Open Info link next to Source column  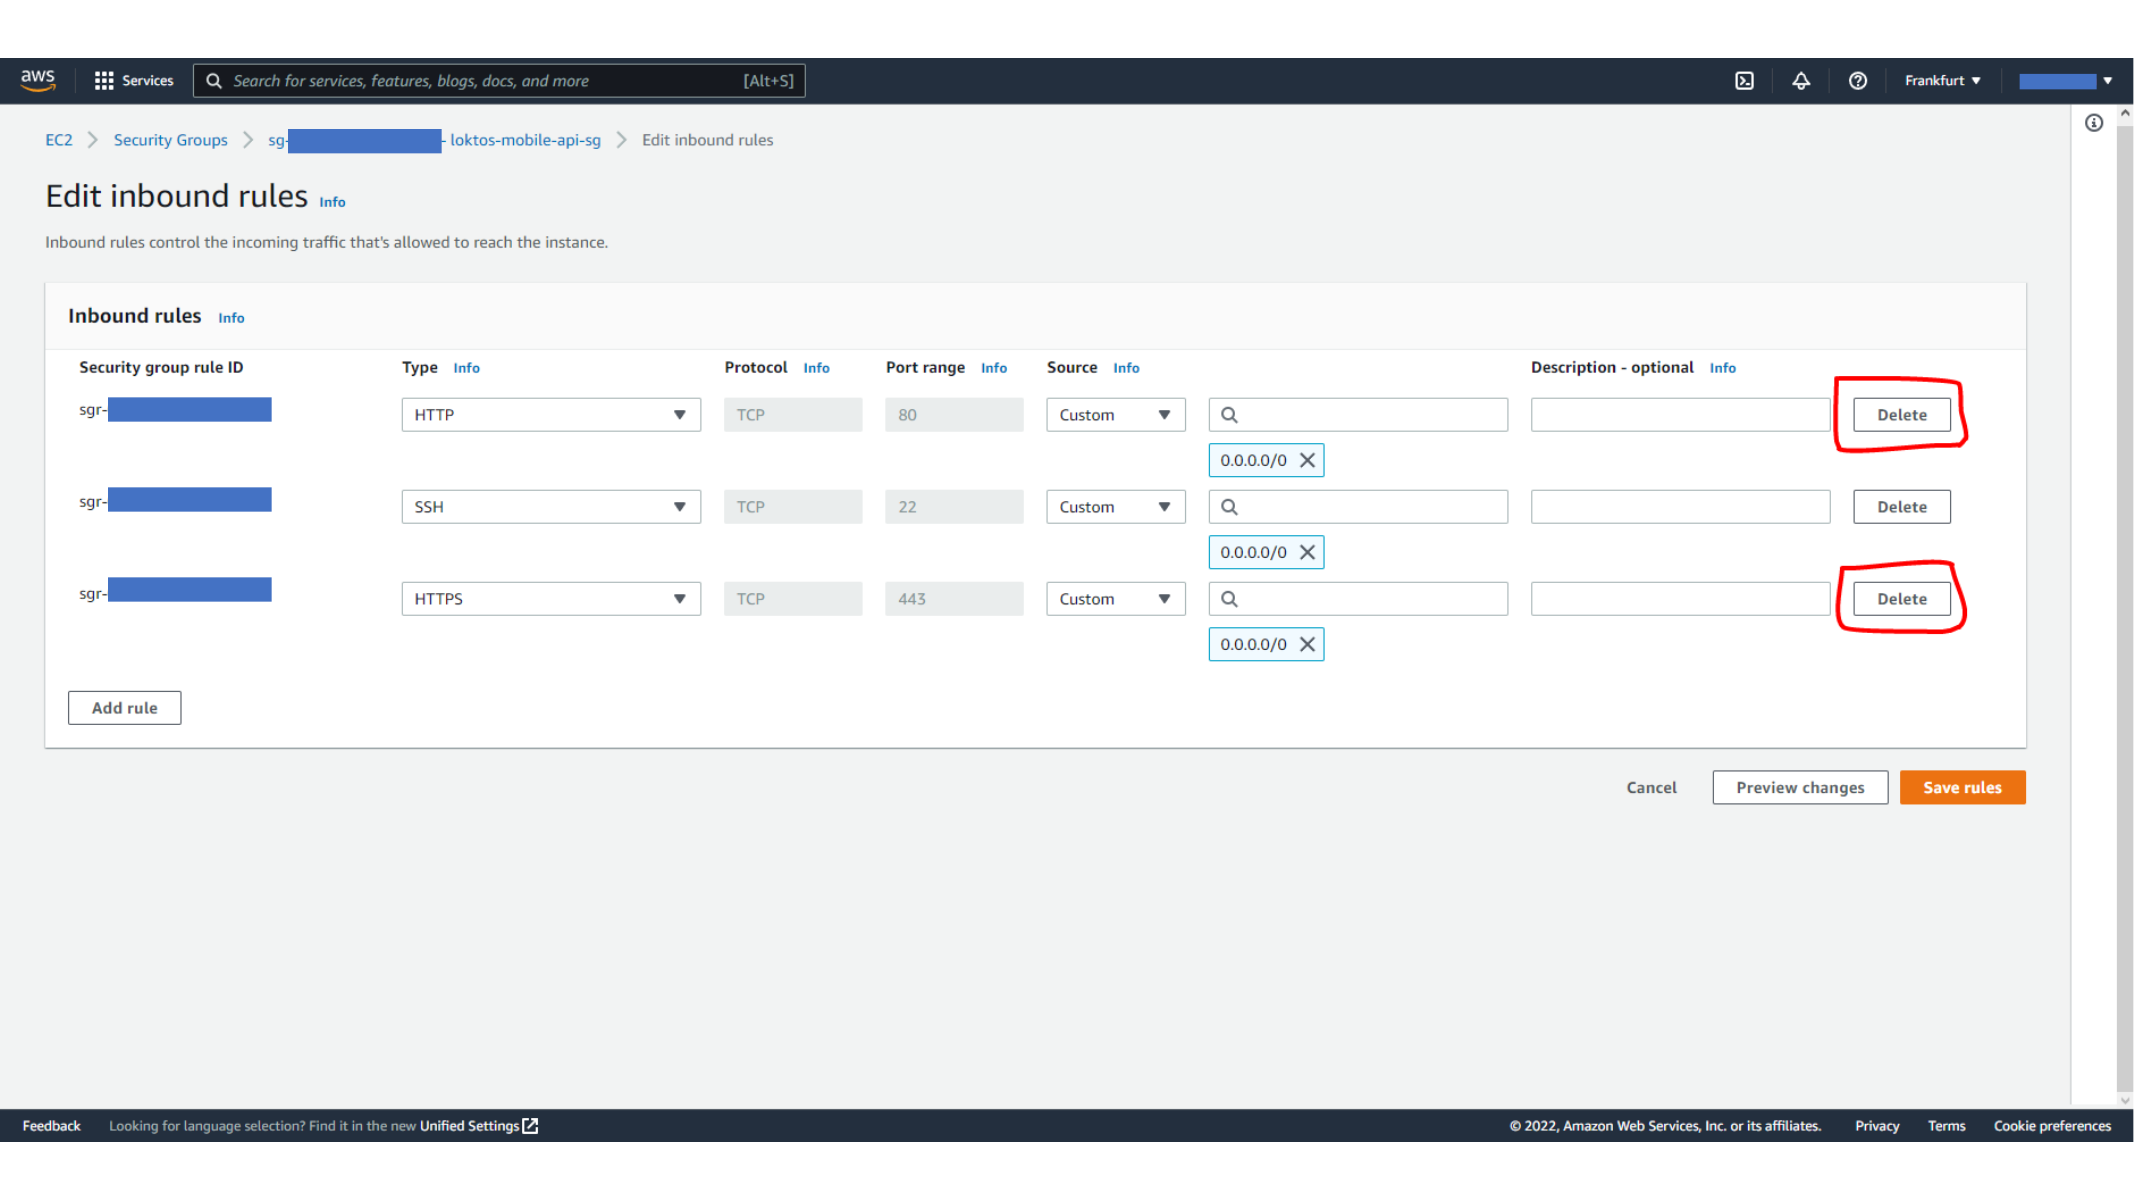1126,368
